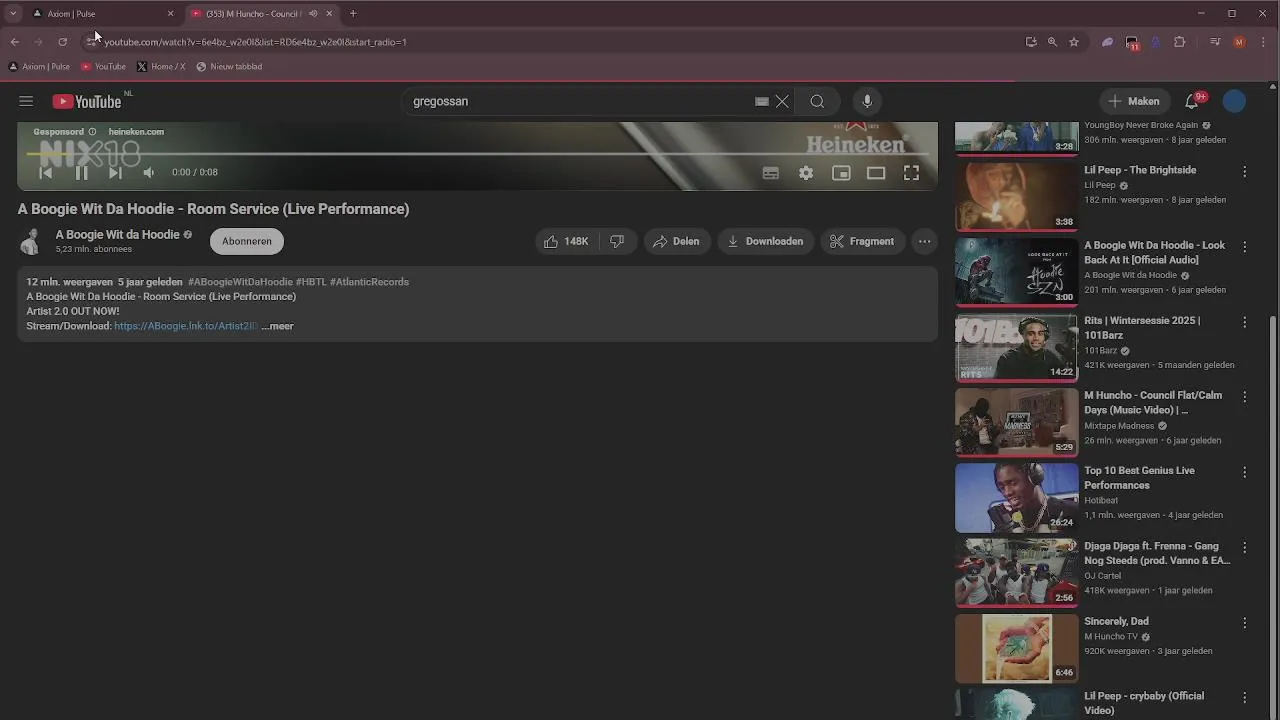
Task: Pause the video player
Action: pos(81,172)
